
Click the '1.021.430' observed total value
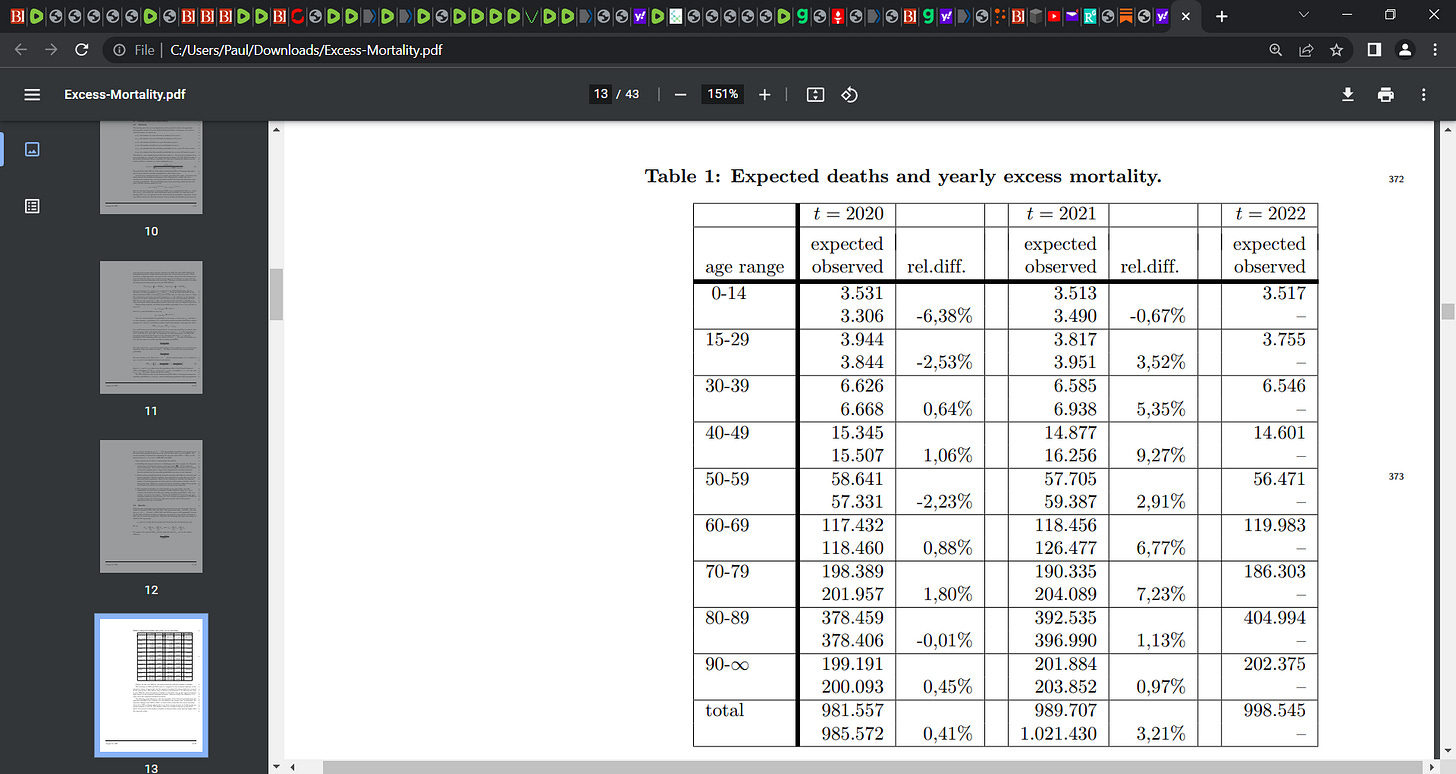click(x=1056, y=733)
